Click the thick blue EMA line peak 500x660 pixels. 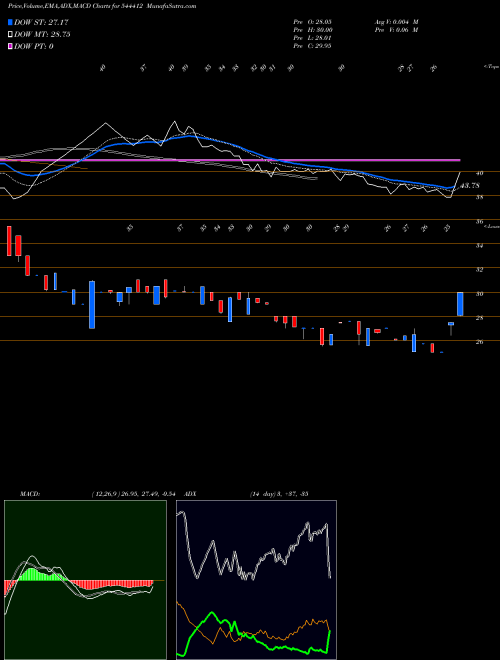[189, 136]
